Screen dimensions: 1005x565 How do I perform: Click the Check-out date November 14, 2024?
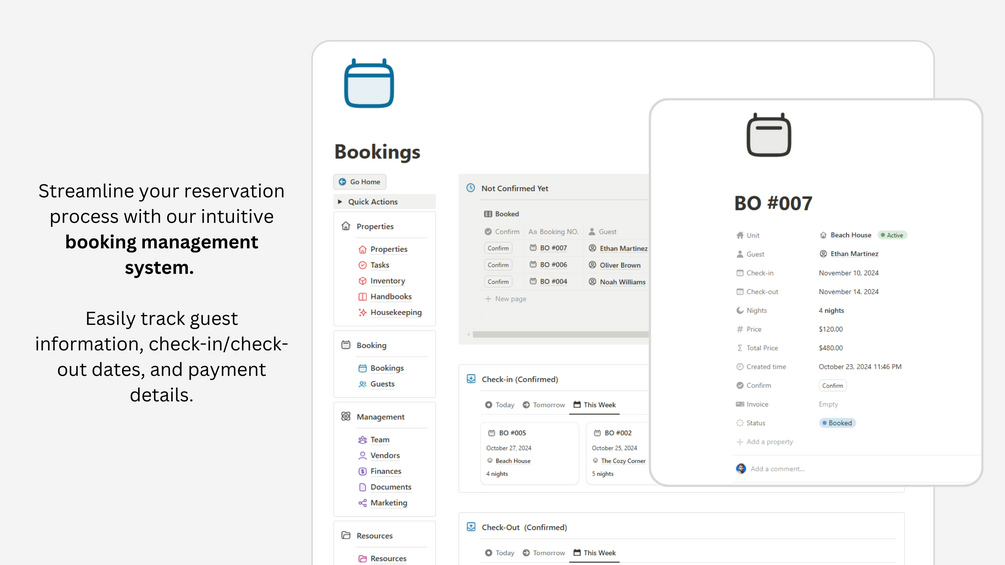(849, 291)
